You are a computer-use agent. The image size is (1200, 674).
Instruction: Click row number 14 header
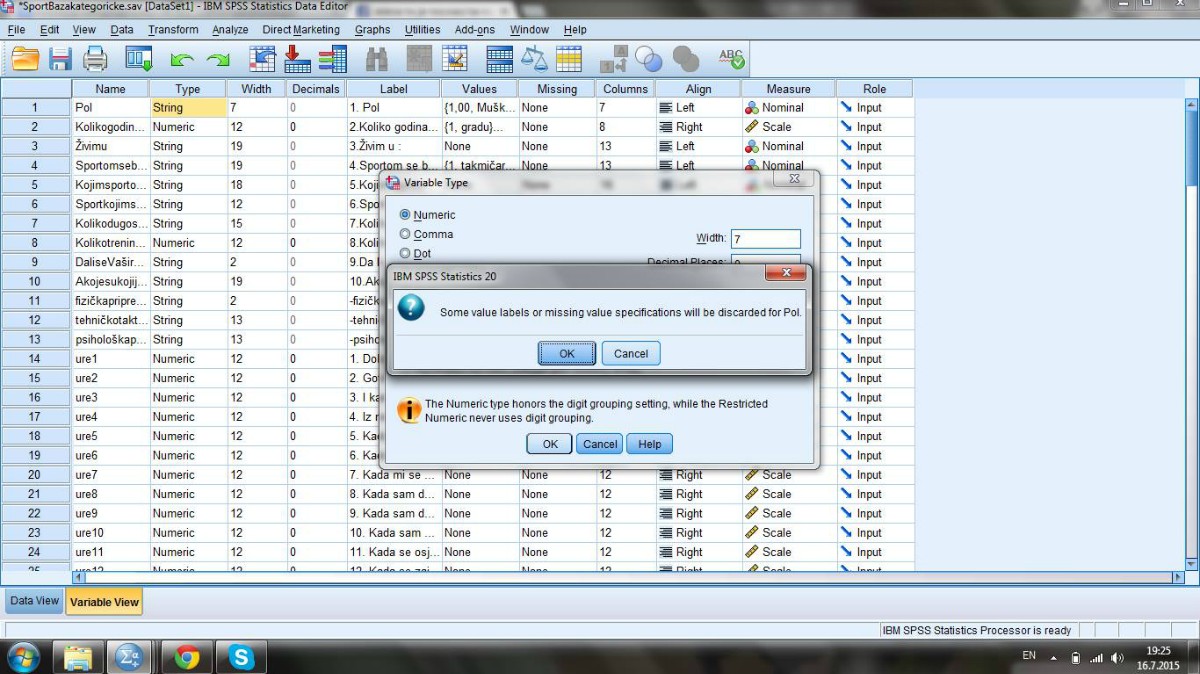[x=35, y=359]
